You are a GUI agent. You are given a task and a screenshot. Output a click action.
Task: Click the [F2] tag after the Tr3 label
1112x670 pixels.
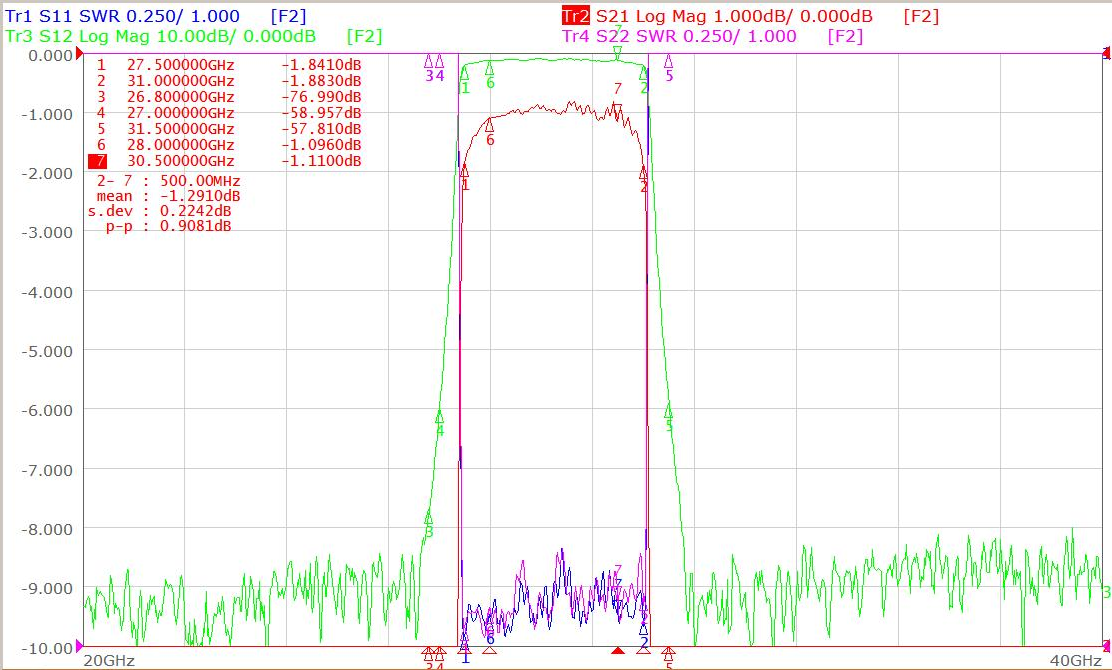click(365, 36)
